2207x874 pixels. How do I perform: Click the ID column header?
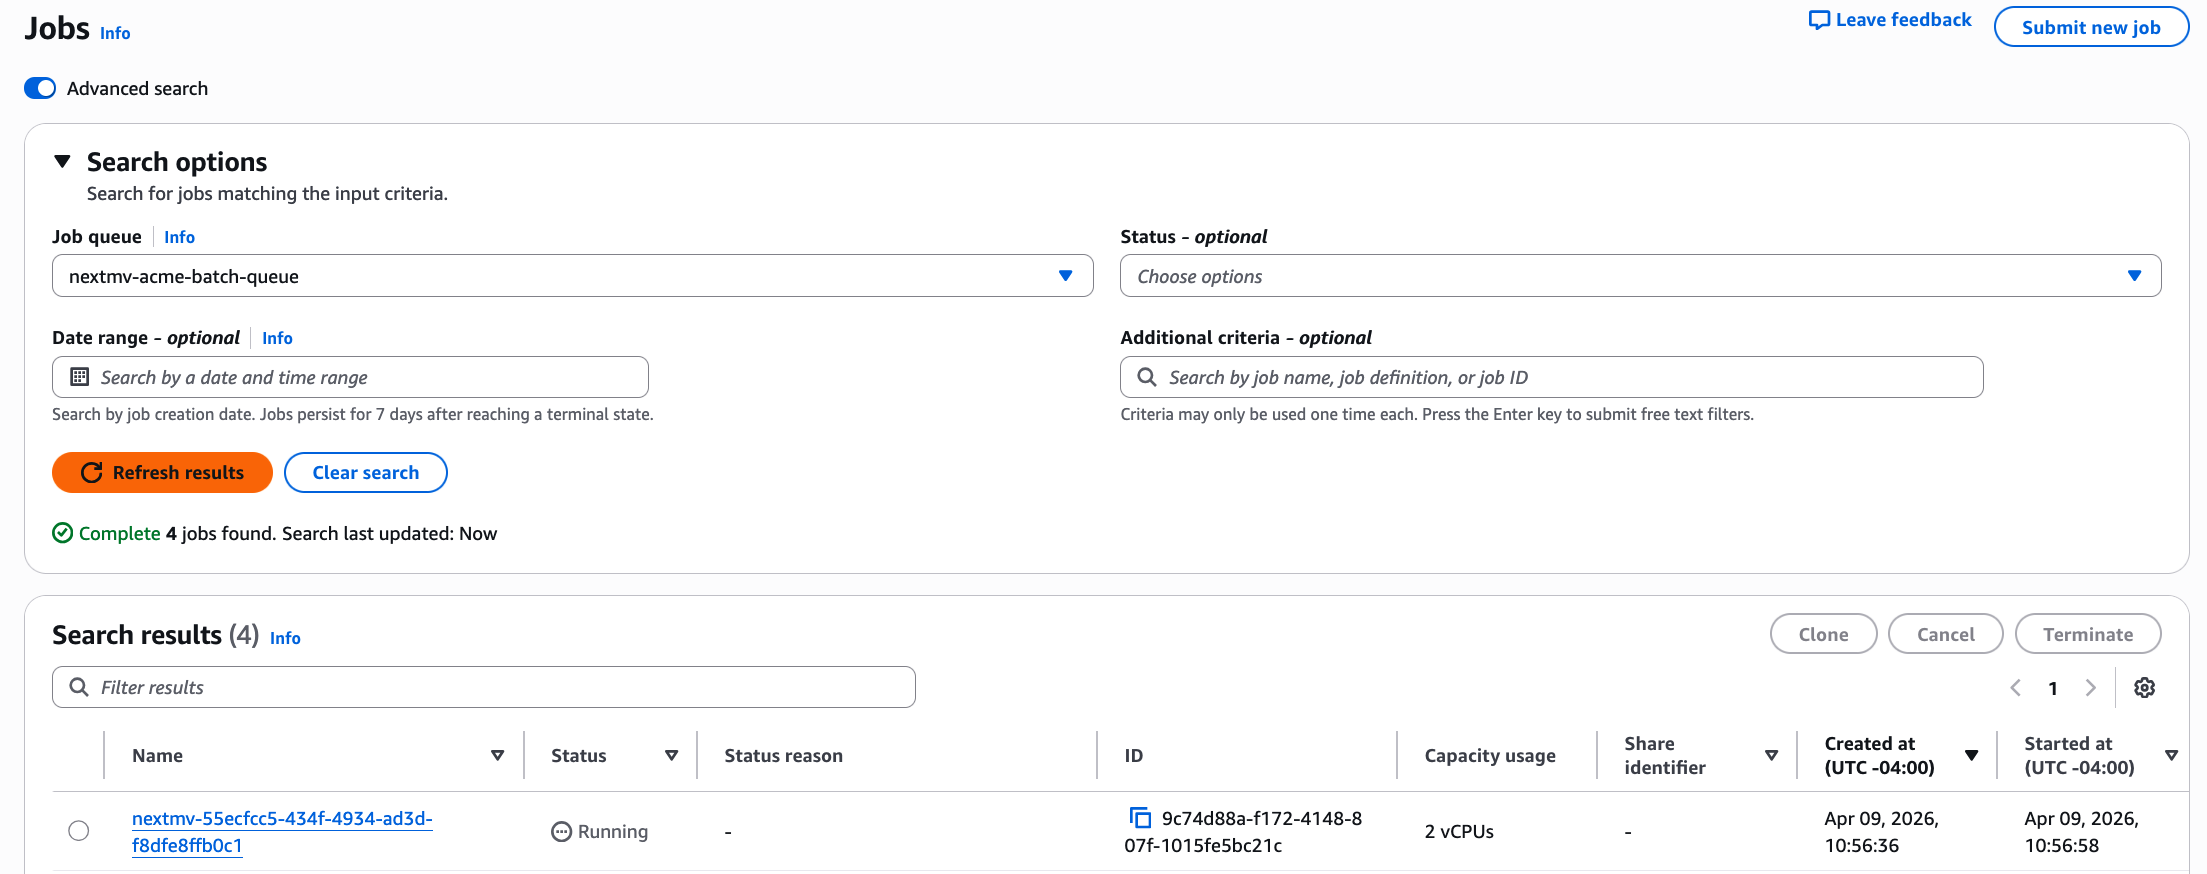tap(1133, 756)
